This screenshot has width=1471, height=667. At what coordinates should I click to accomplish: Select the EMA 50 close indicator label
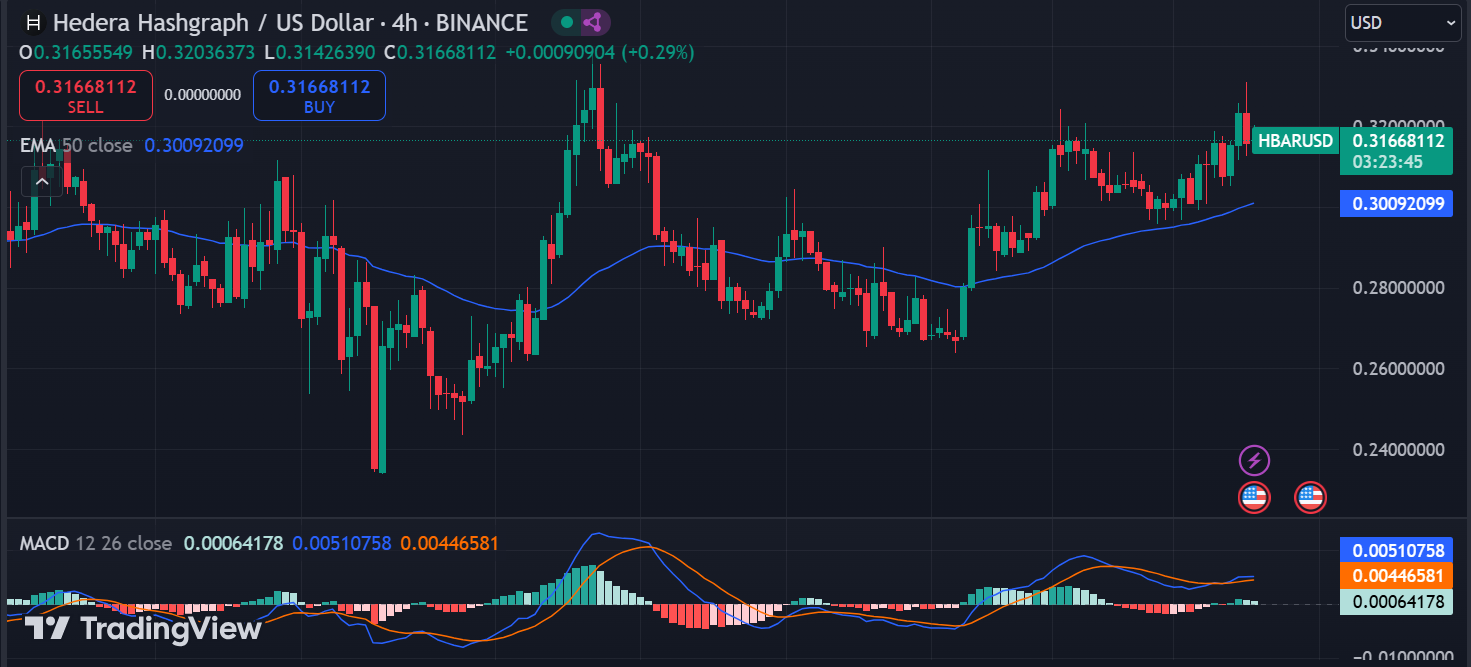point(76,145)
